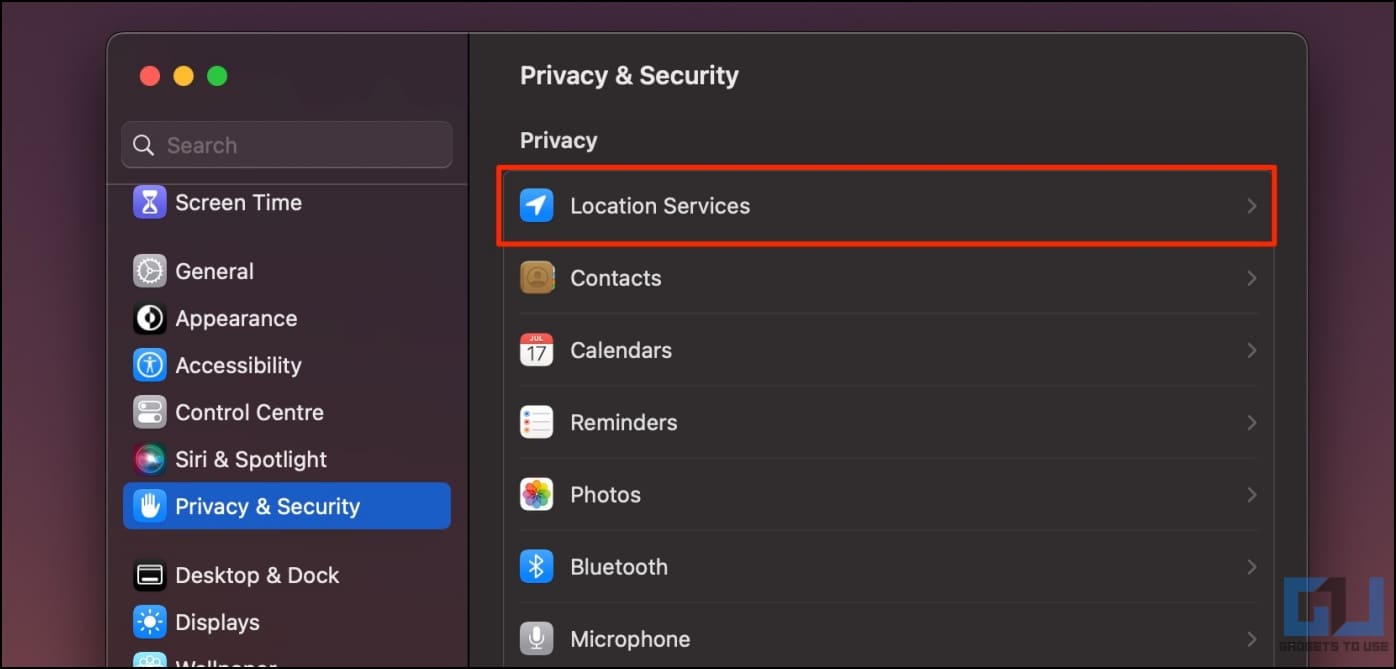Click the Screen Time hourglass icon

pos(150,202)
